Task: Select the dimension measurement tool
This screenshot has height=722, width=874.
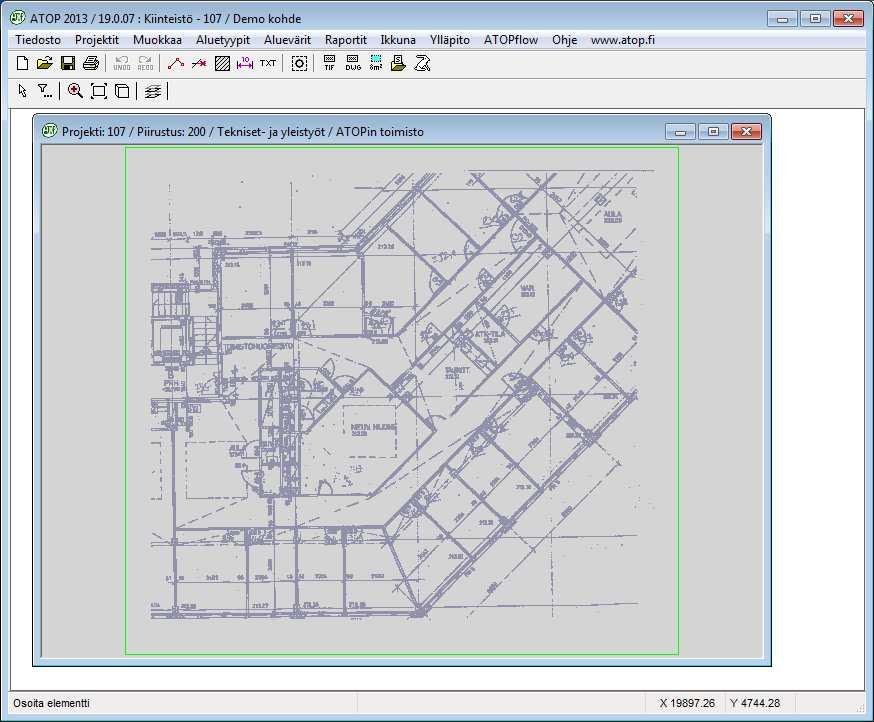Action: pos(245,64)
